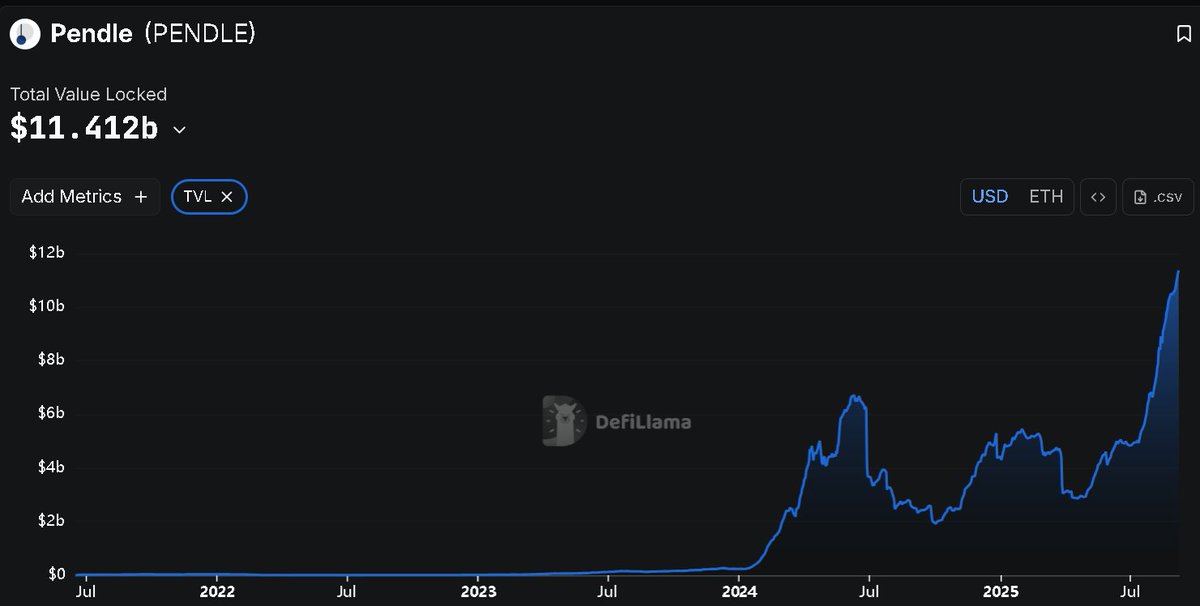Image resolution: width=1200 pixels, height=606 pixels.
Task: Click the $6b y-axis label
Action: pos(50,413)
